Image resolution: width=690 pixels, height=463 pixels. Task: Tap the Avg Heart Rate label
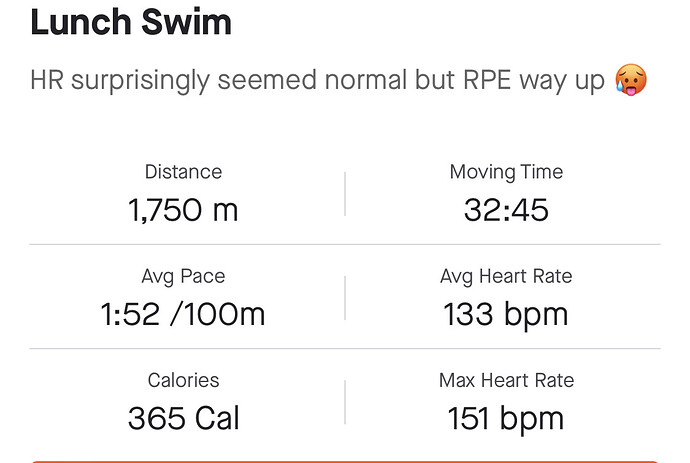click(x=506, y=276)
